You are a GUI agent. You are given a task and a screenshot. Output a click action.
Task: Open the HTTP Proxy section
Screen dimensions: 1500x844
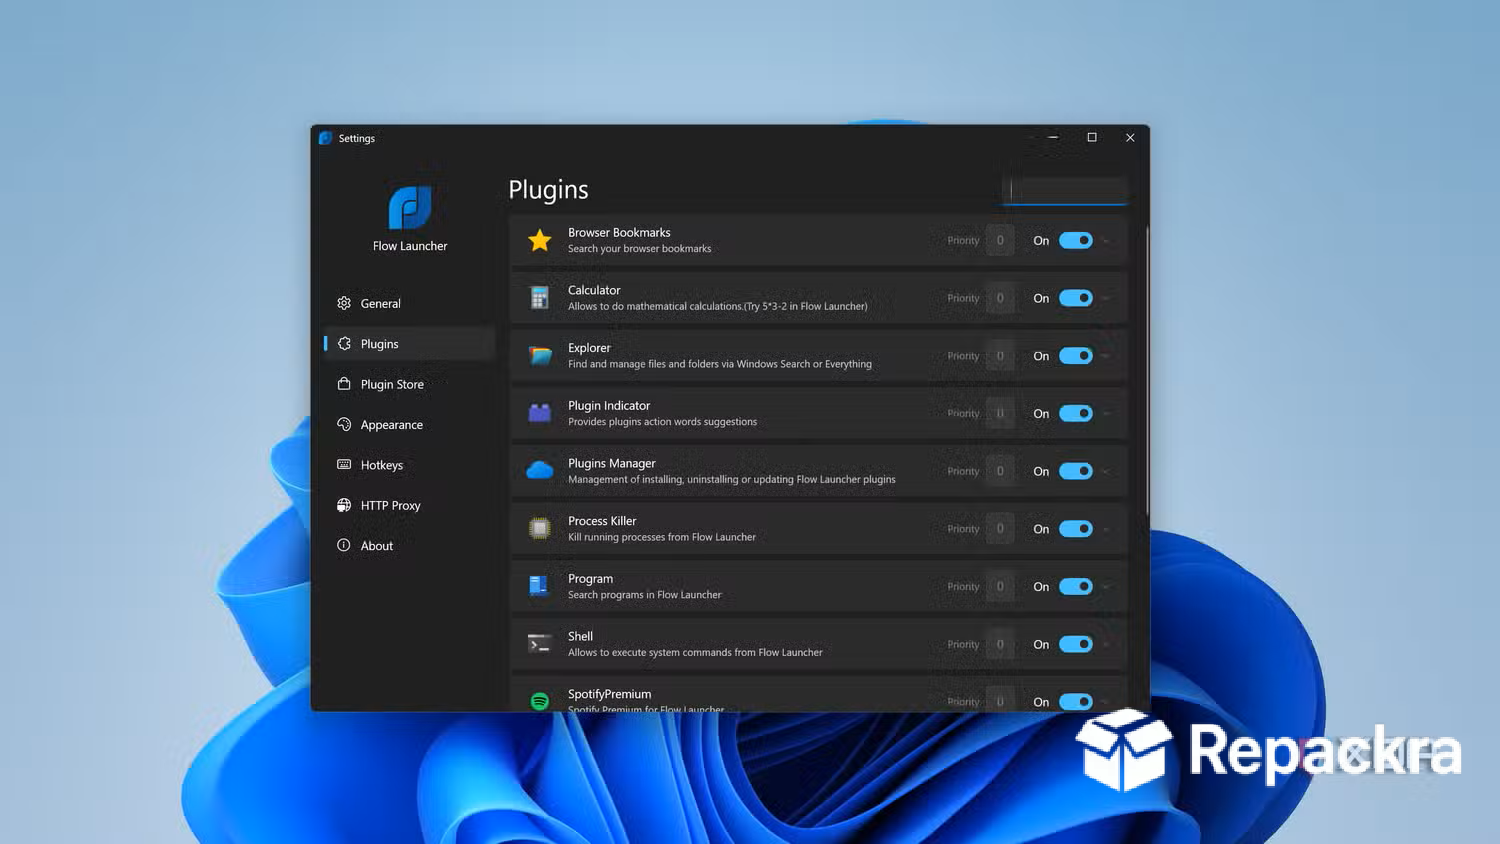(409, 505)
